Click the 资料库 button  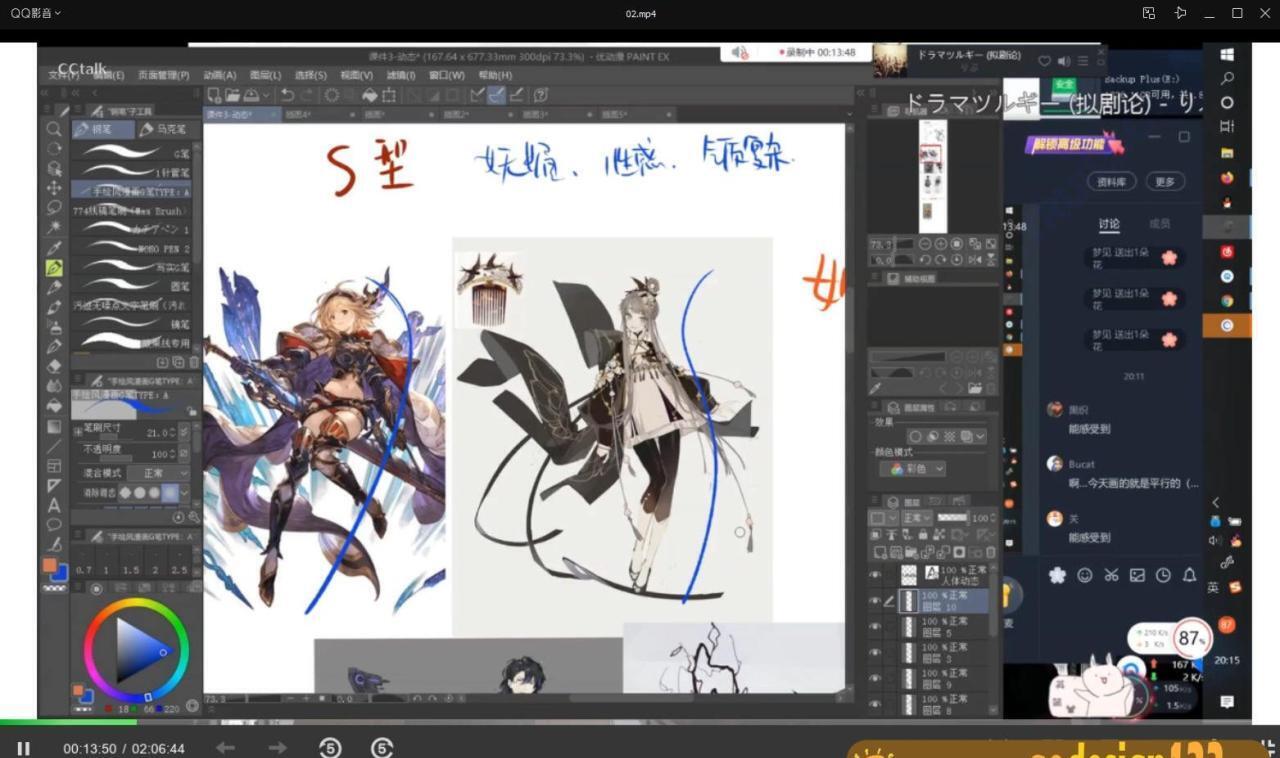point(1112,182)
